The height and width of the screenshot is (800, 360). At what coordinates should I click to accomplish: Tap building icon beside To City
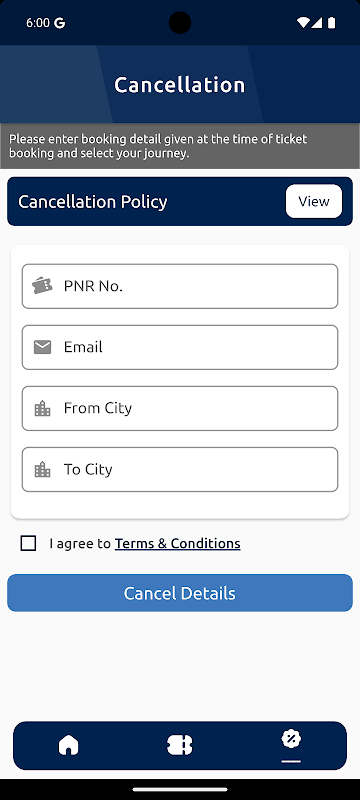pyautogui.click(x=42, y=469)
